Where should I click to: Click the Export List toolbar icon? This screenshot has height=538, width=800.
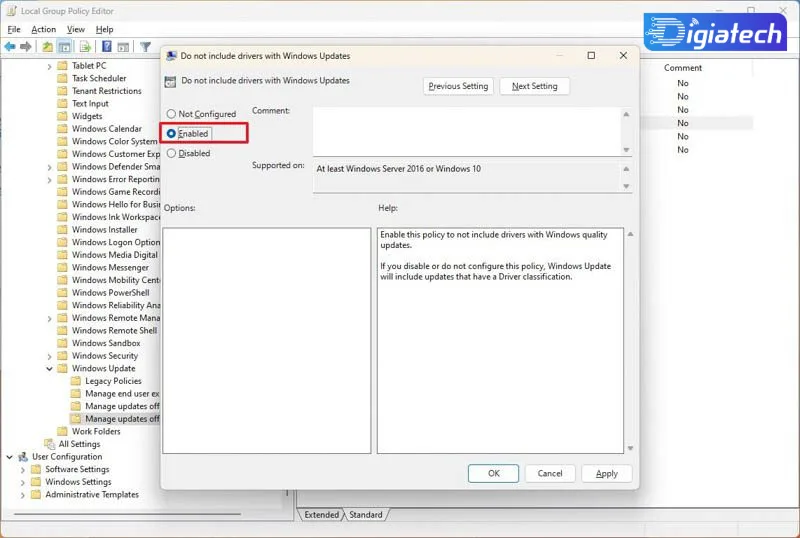coord(85,47)
